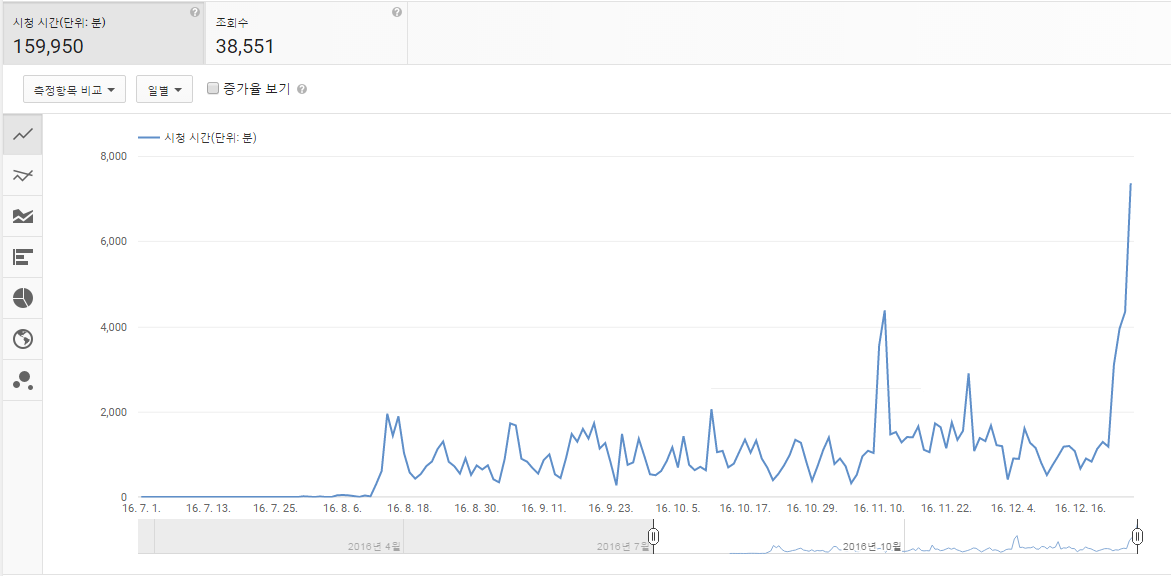Click the highest peak at chart's right end
Screen dimensions: 1171x576
point(1130,184)
